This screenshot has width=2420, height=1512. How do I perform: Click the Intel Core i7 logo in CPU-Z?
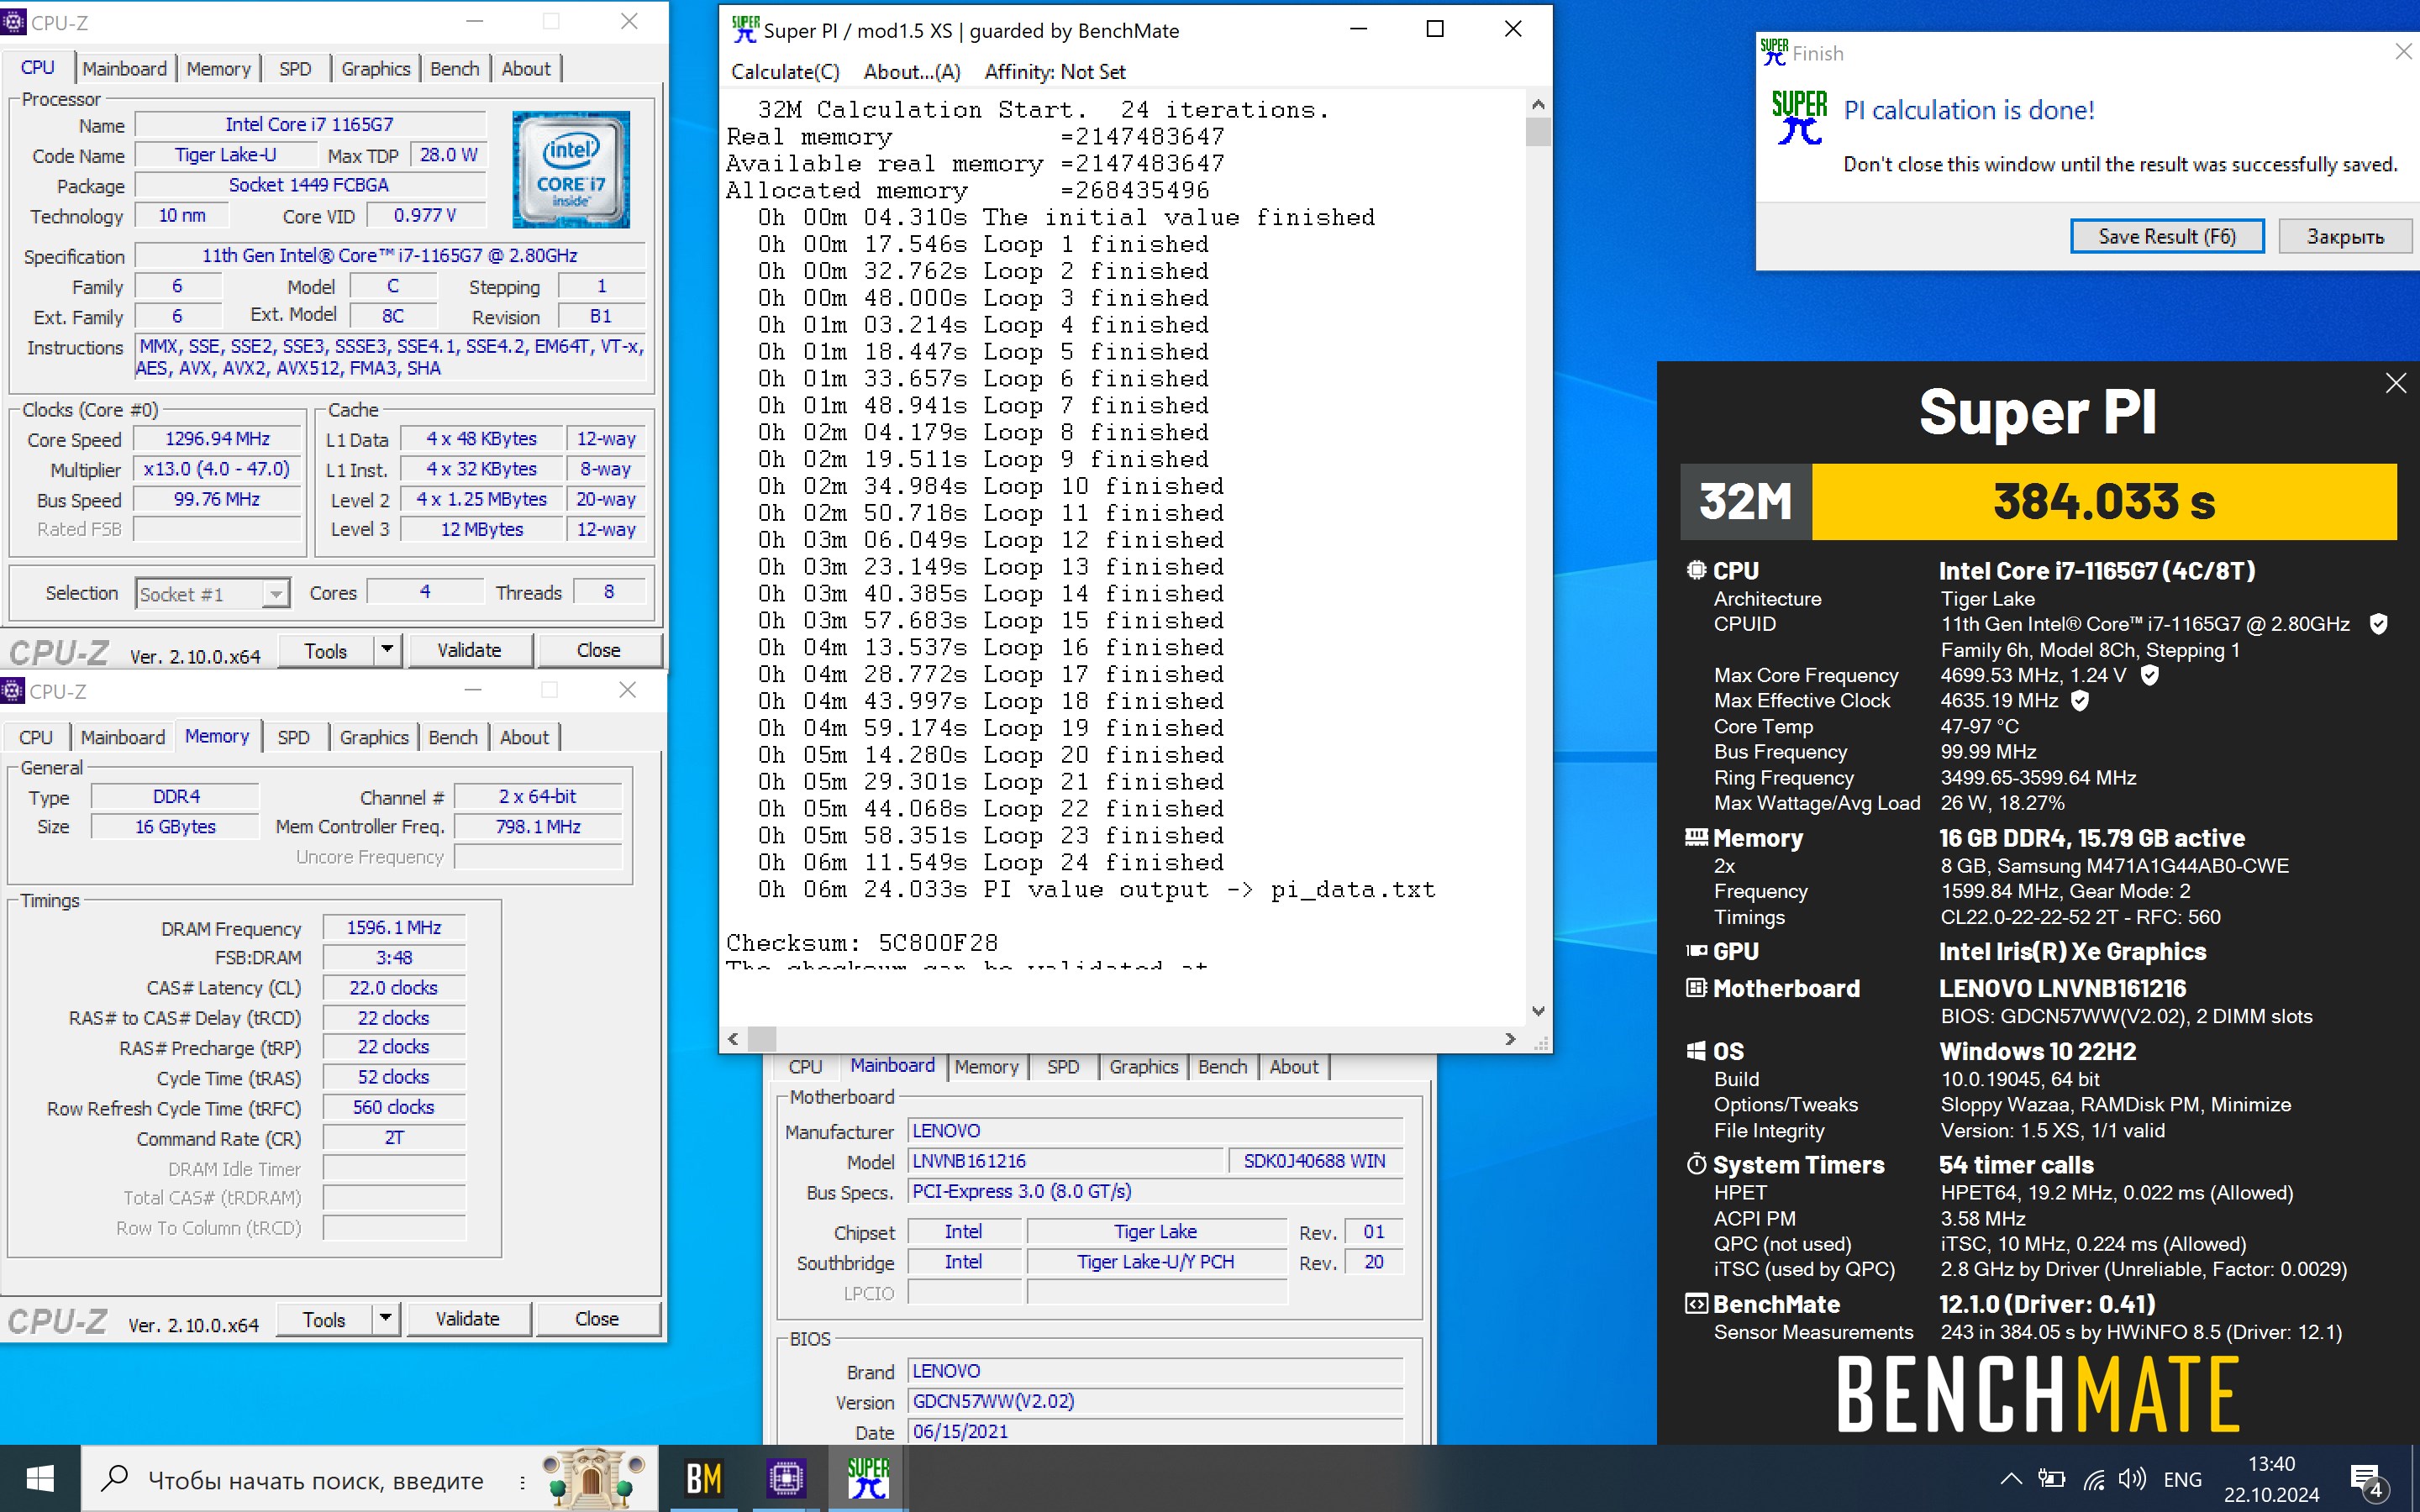[571, 169]
